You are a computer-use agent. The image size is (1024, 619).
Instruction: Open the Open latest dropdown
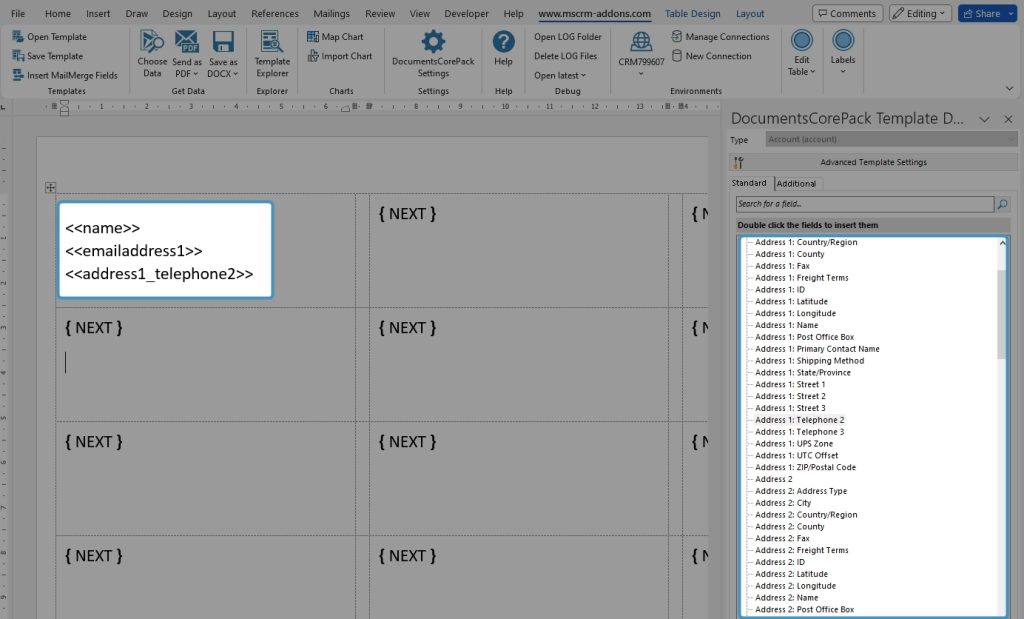(560, 75)
